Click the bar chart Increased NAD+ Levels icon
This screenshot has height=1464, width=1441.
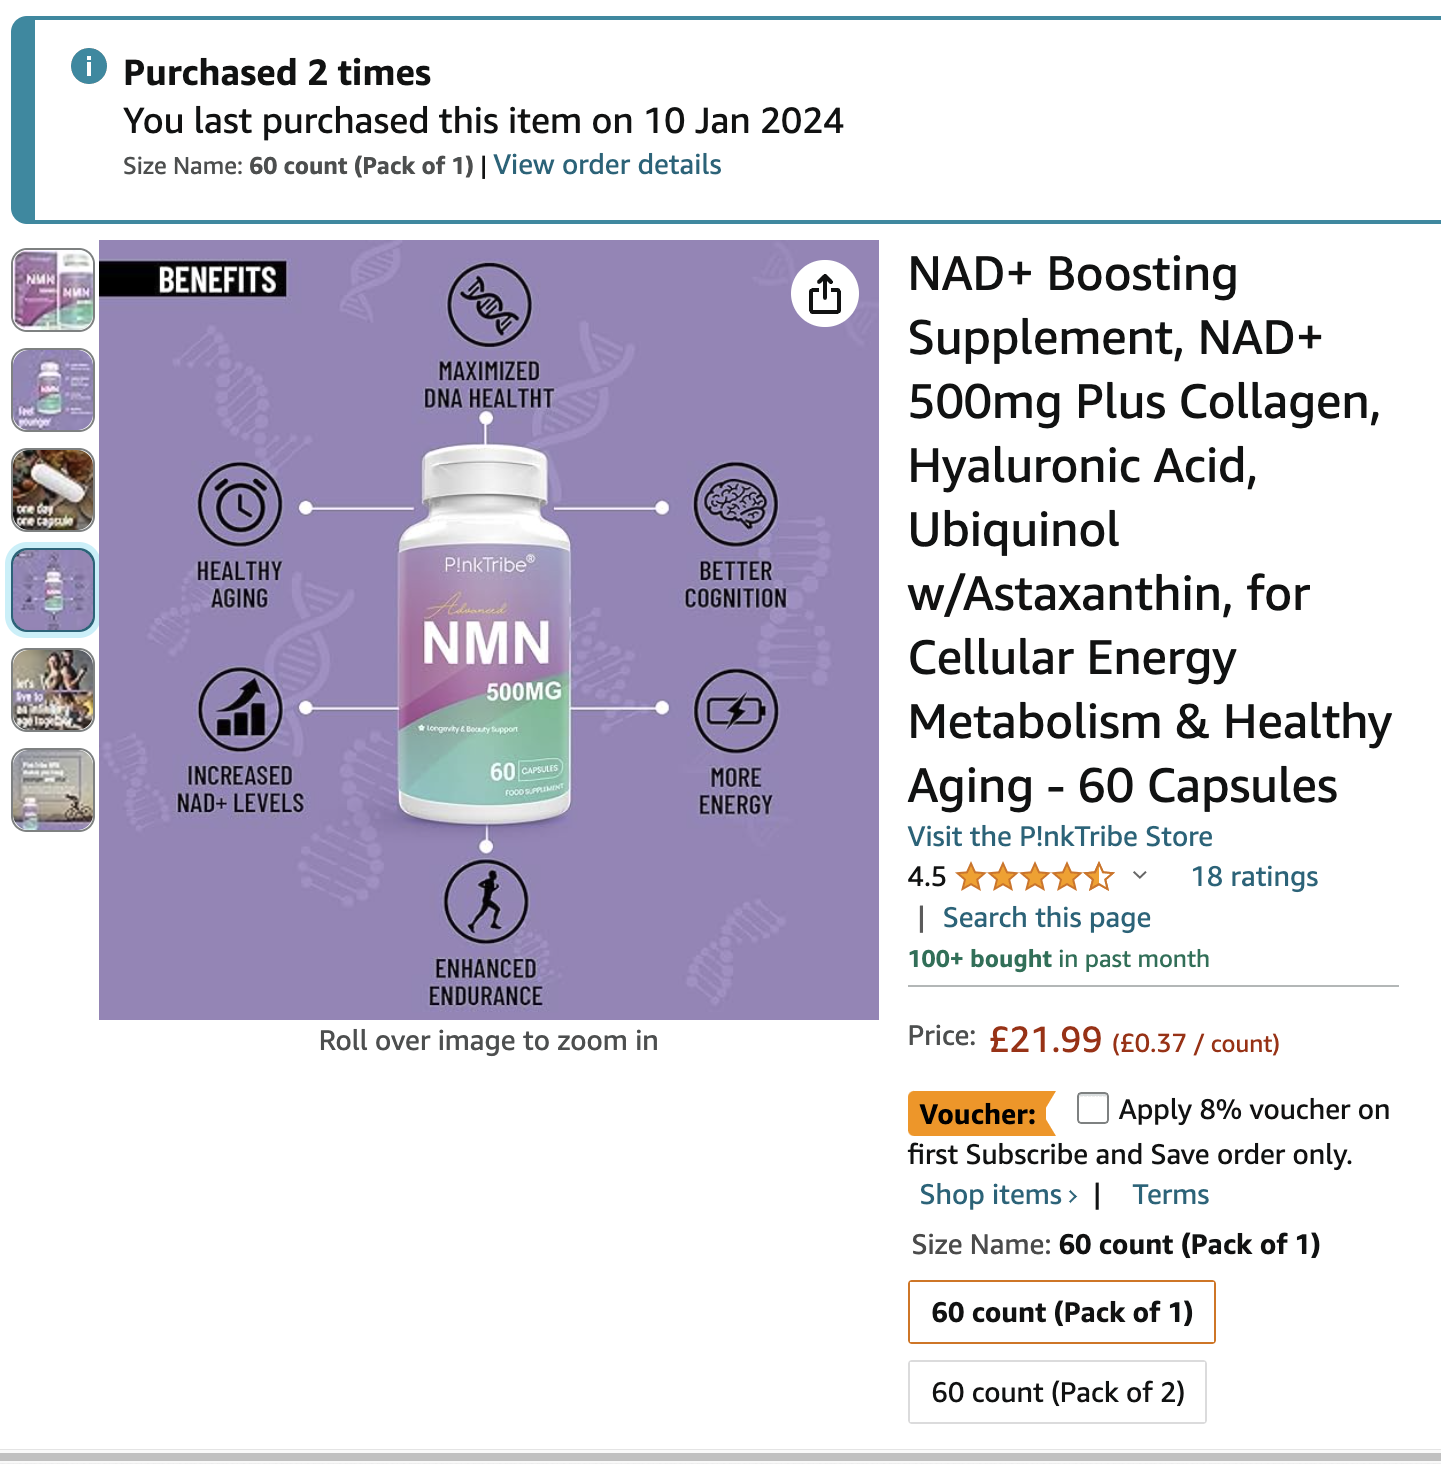[x=240, y=709]
